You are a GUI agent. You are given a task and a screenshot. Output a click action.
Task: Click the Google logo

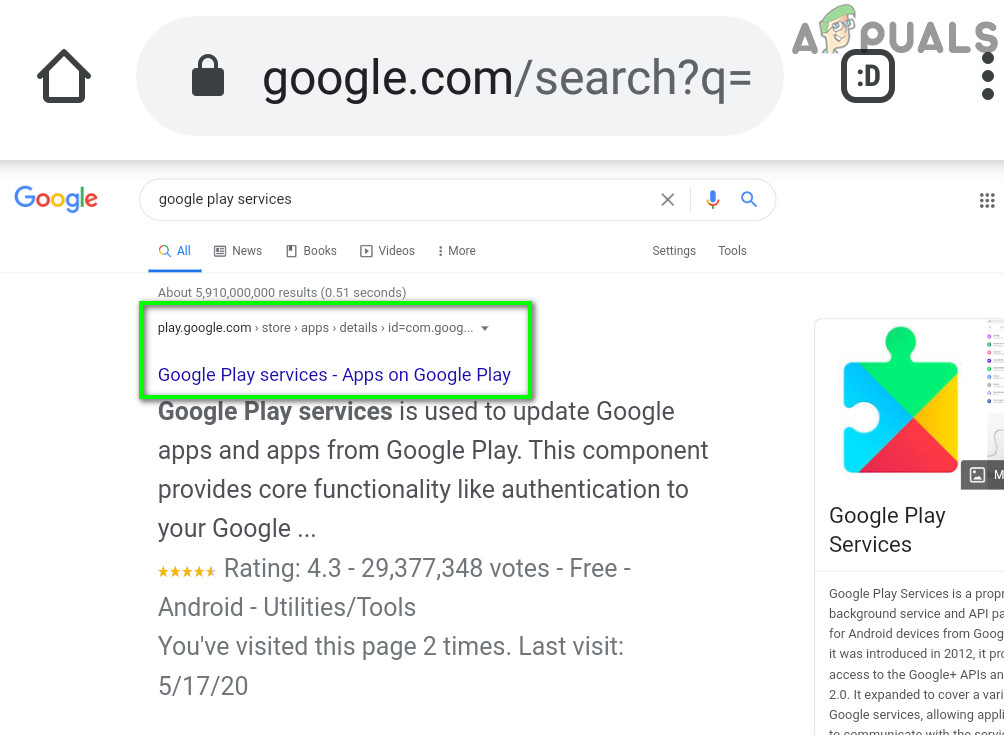(56, 199)
